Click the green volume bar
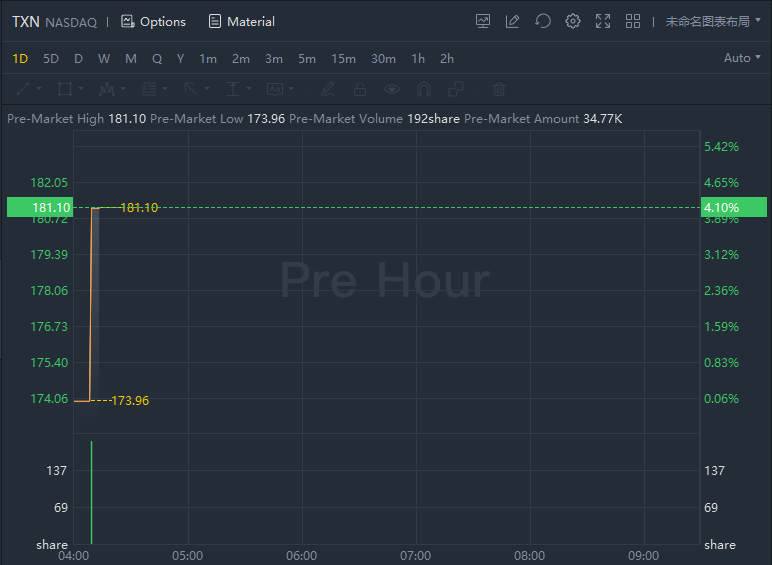 (92, 492)
